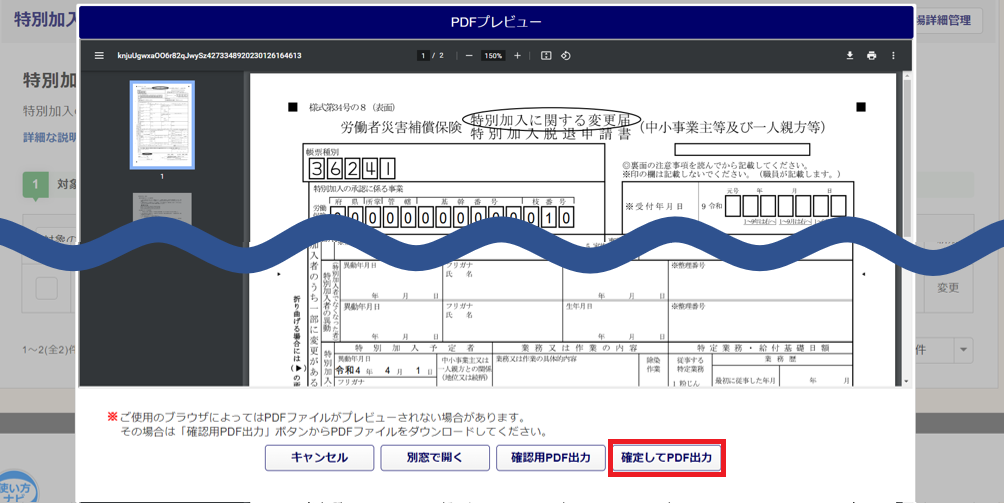Click the PDFプレビュー dialog title

point(496,22)
